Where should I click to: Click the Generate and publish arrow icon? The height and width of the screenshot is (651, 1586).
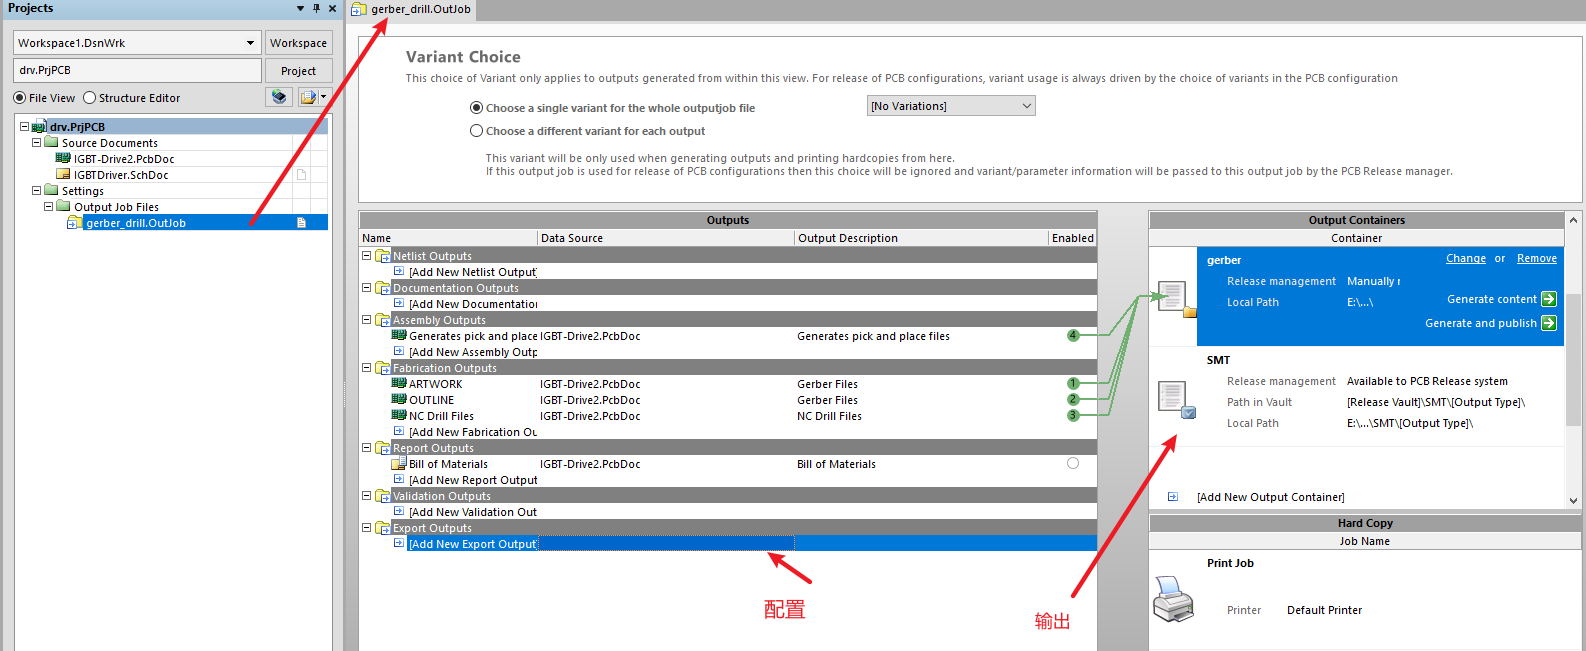1549,323
